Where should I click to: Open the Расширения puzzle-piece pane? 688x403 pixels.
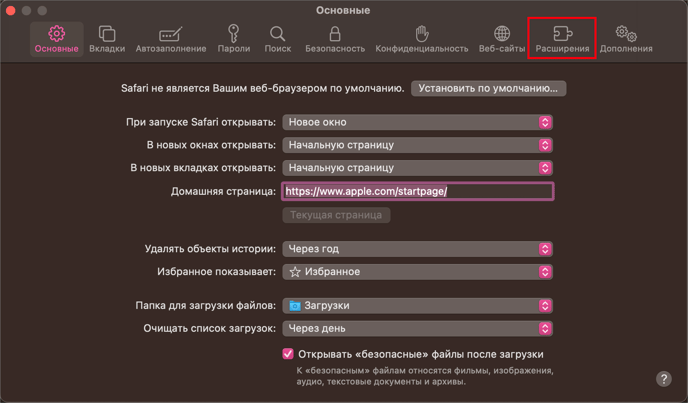[x=562, y=39]
